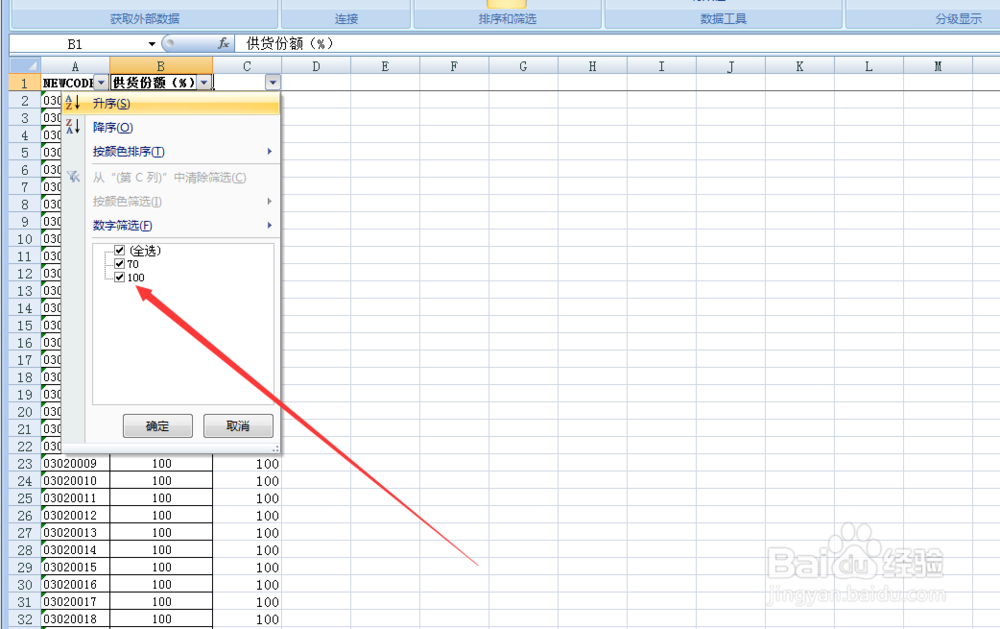
Task: Click the 排序和筛选 group label
Action: pos(508,19)
